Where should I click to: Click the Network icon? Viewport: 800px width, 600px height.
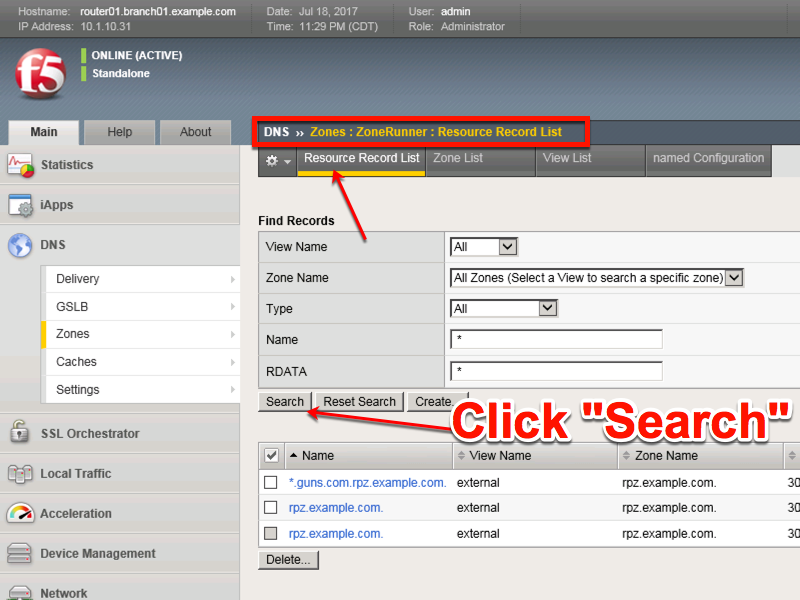(20, 592)
